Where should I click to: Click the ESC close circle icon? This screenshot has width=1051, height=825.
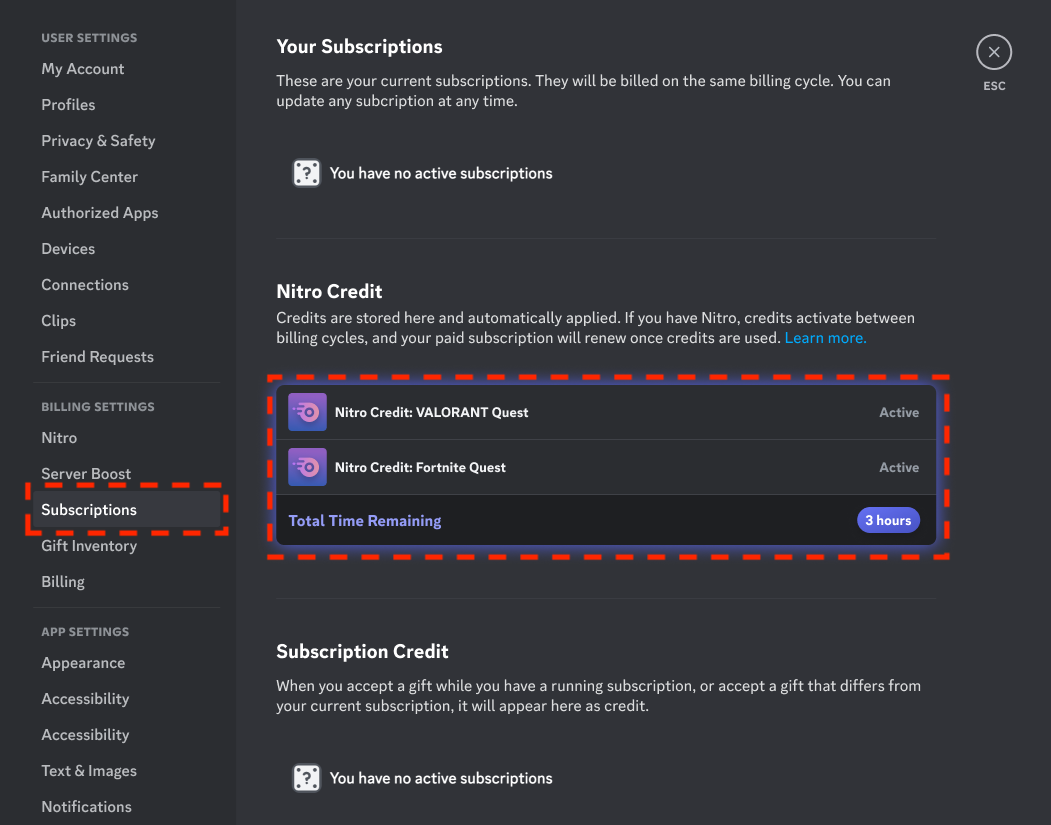(993, 52)
